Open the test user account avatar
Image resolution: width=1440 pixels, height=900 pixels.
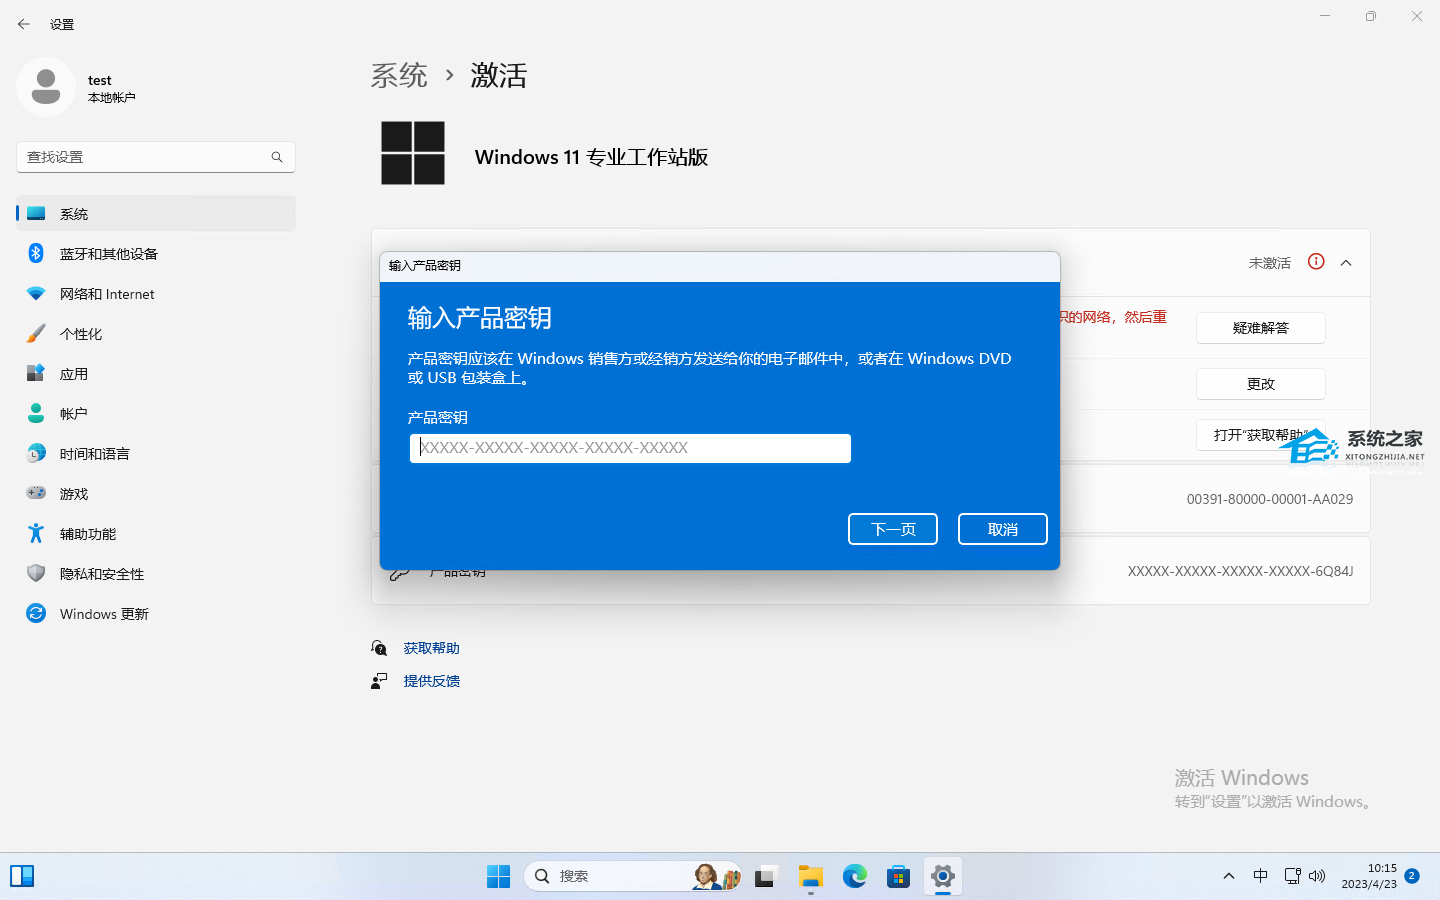[x=46, y=87]
